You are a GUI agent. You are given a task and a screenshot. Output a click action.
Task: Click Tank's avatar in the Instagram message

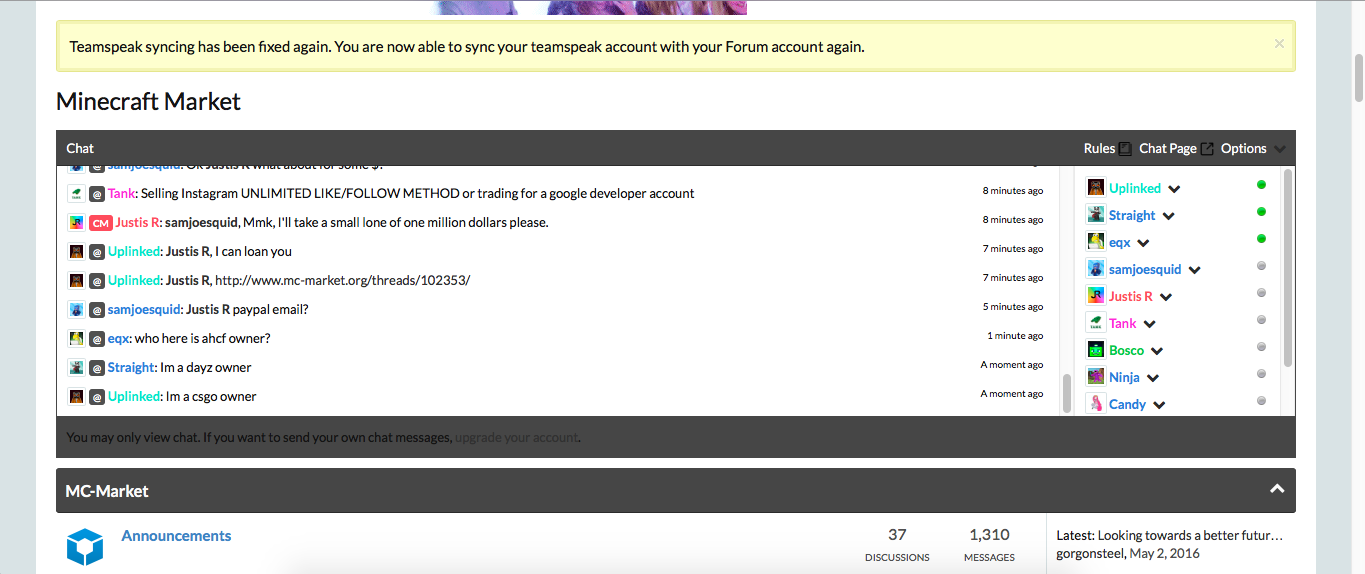tap(76, 193)
